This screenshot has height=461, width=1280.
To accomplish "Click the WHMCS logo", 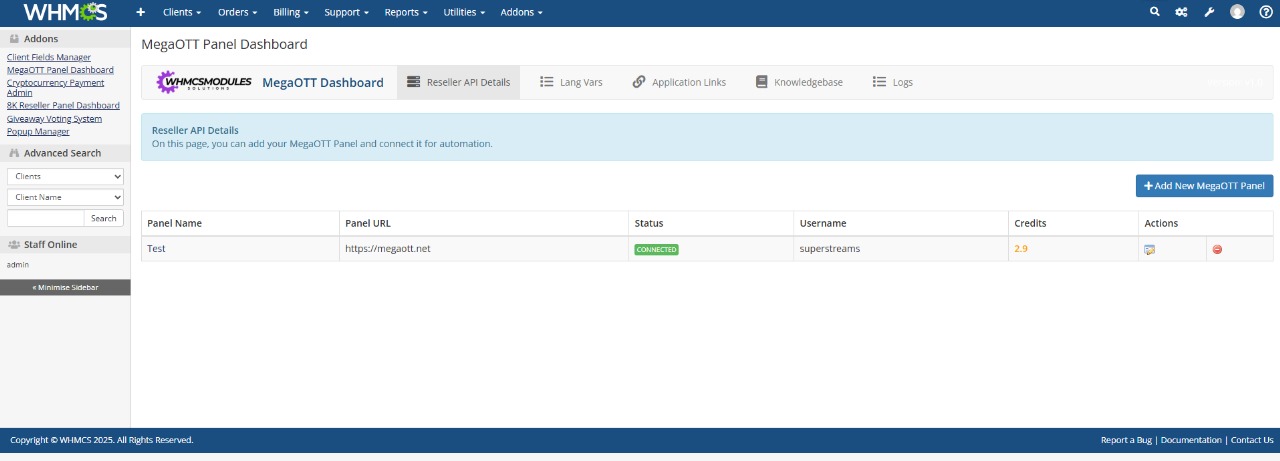I will coord(65,12).
